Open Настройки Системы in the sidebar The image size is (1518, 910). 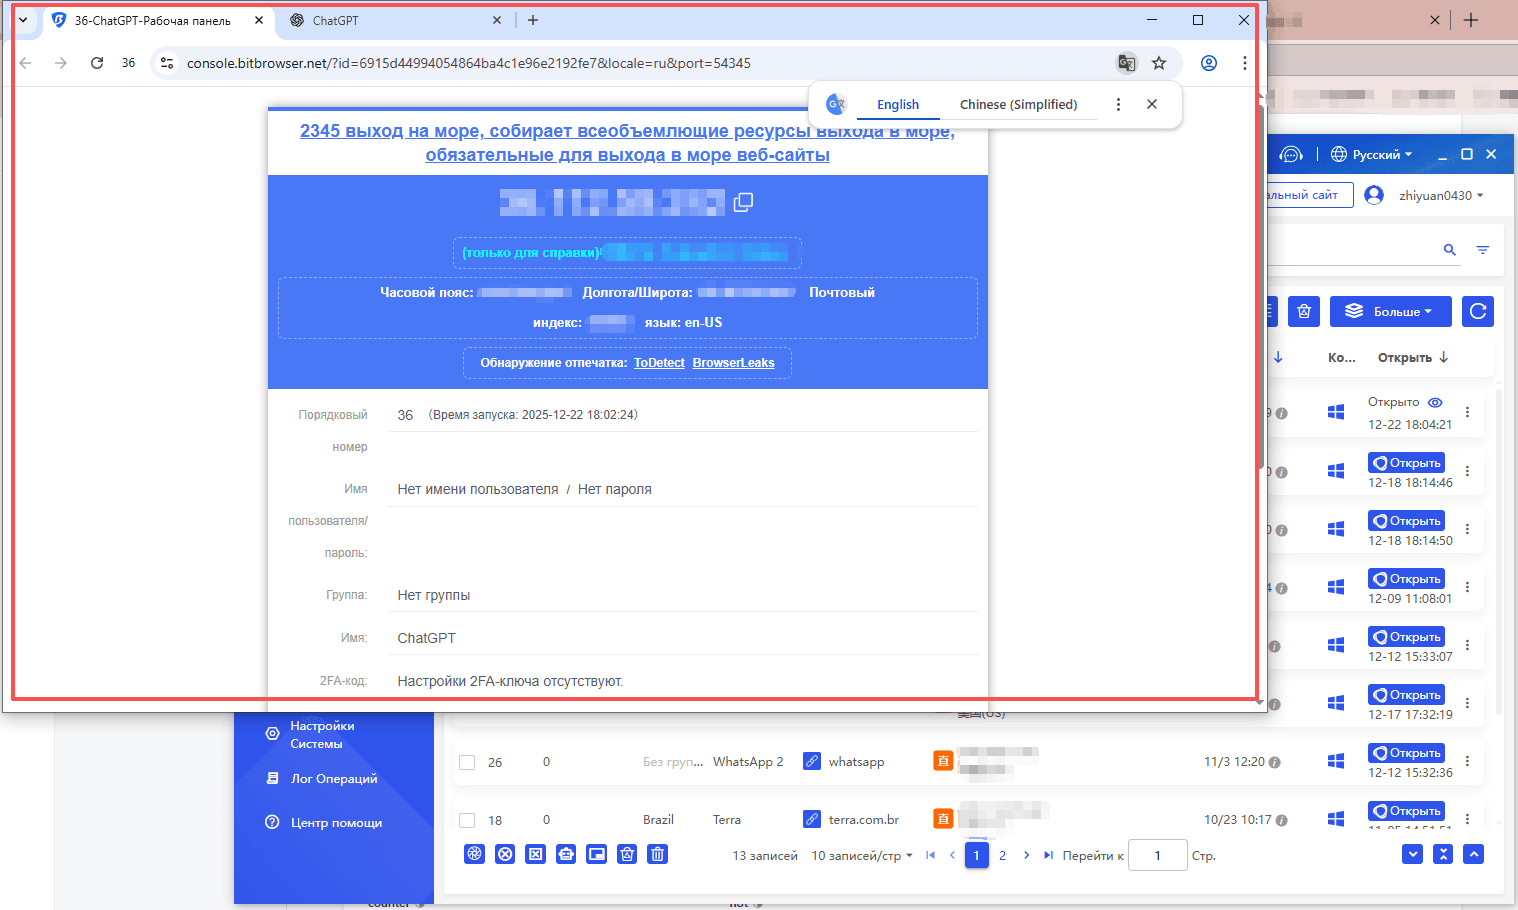[x=322, y=734]
